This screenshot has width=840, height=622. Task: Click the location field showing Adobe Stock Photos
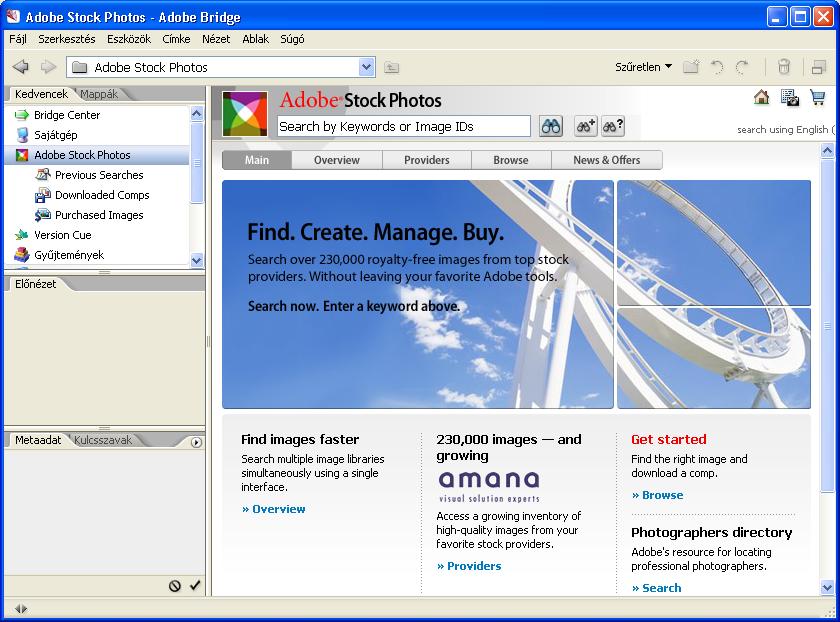click(220, 67)
